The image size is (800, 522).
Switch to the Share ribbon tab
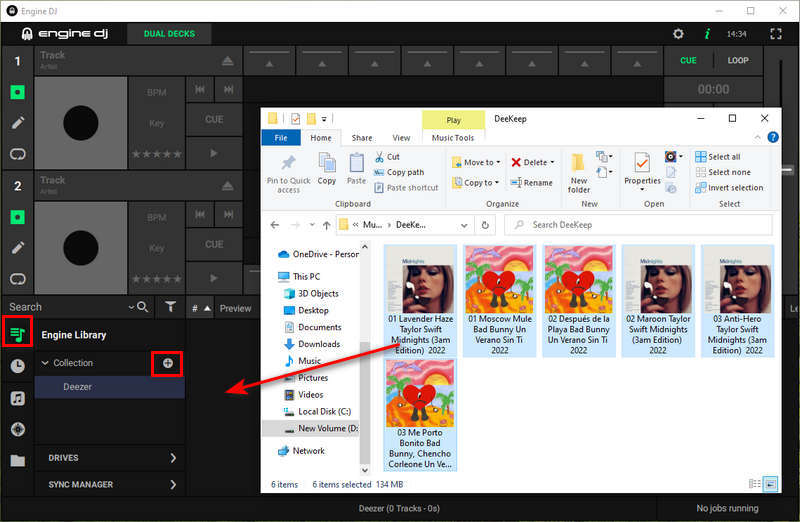tap(362, 138)
